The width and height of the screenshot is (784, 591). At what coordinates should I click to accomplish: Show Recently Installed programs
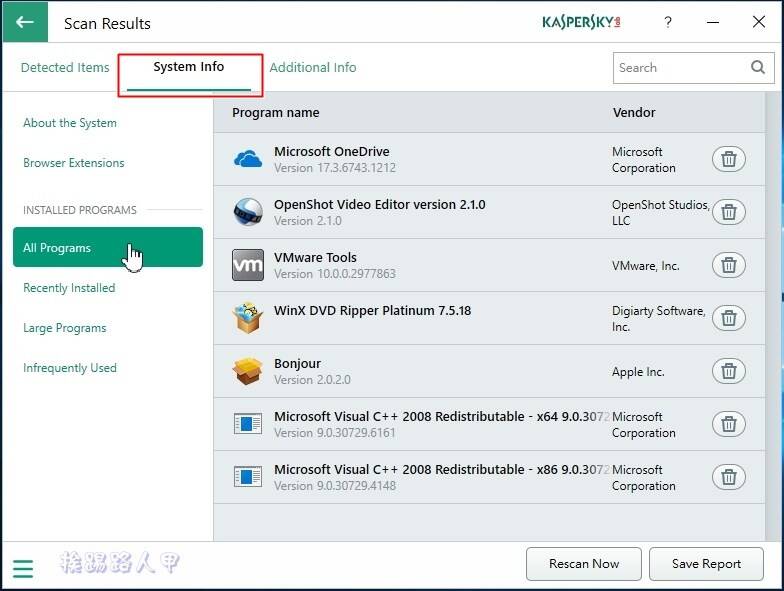click(x=69, y=288)
